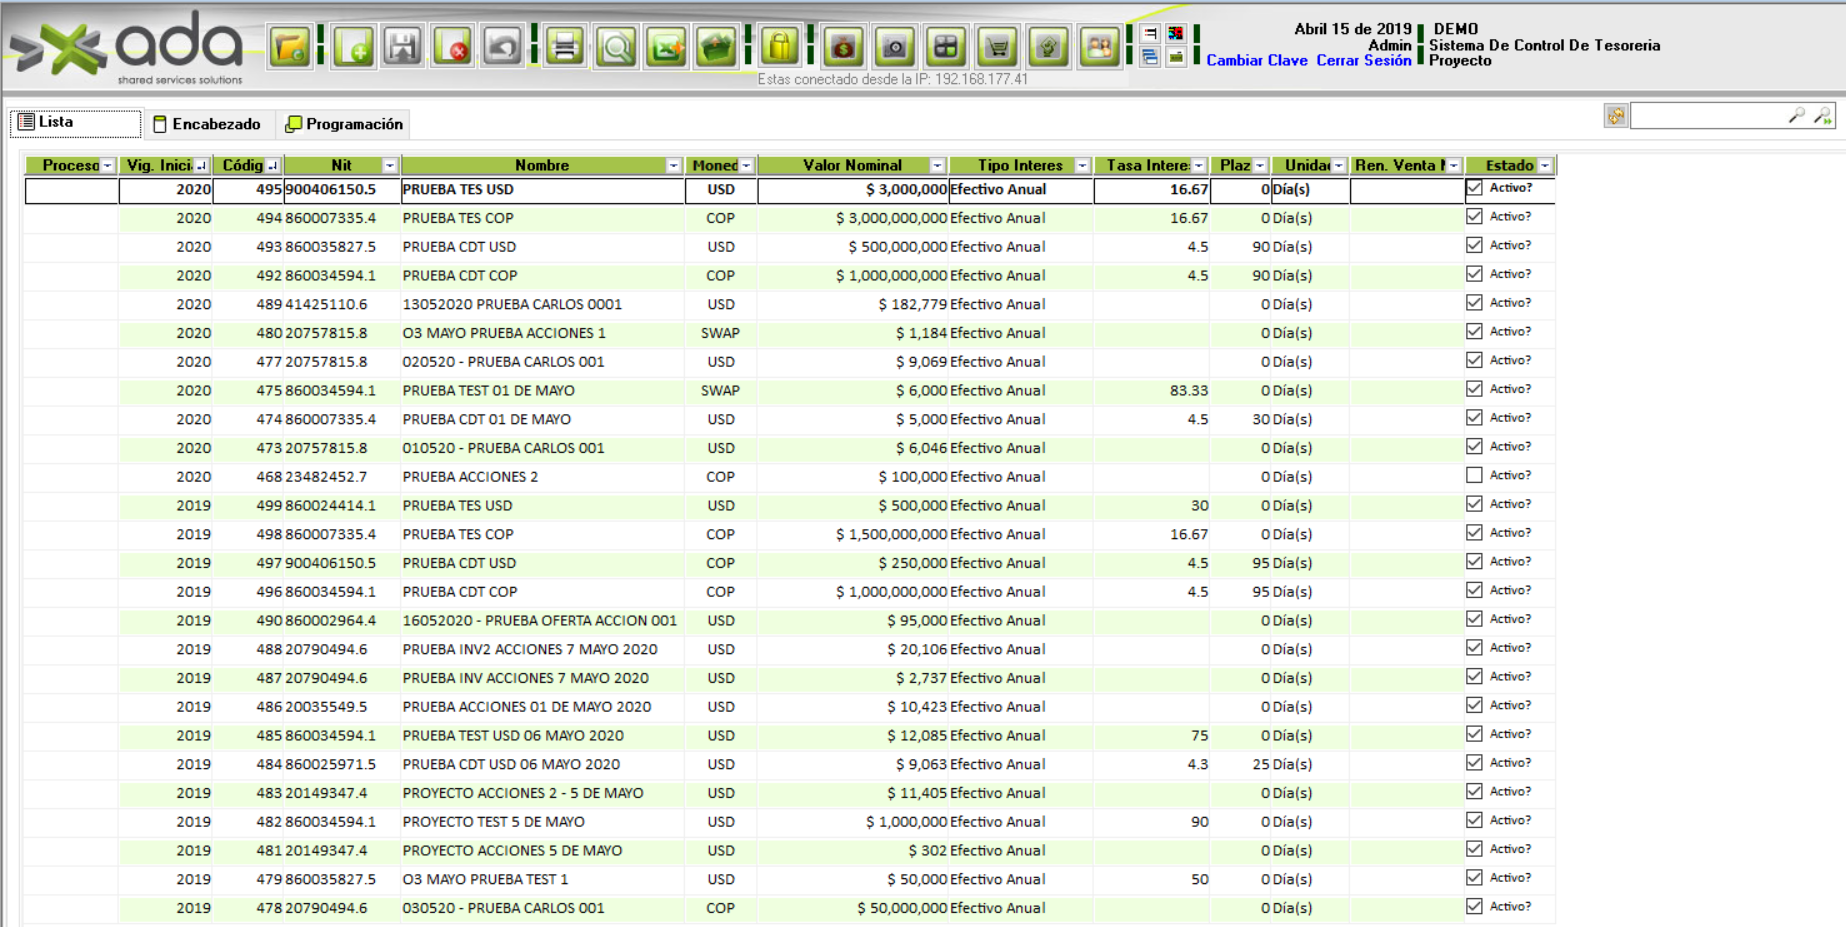Open the money bag toolbar icon
The image size is (1846, 927).
tap(844, 47)
